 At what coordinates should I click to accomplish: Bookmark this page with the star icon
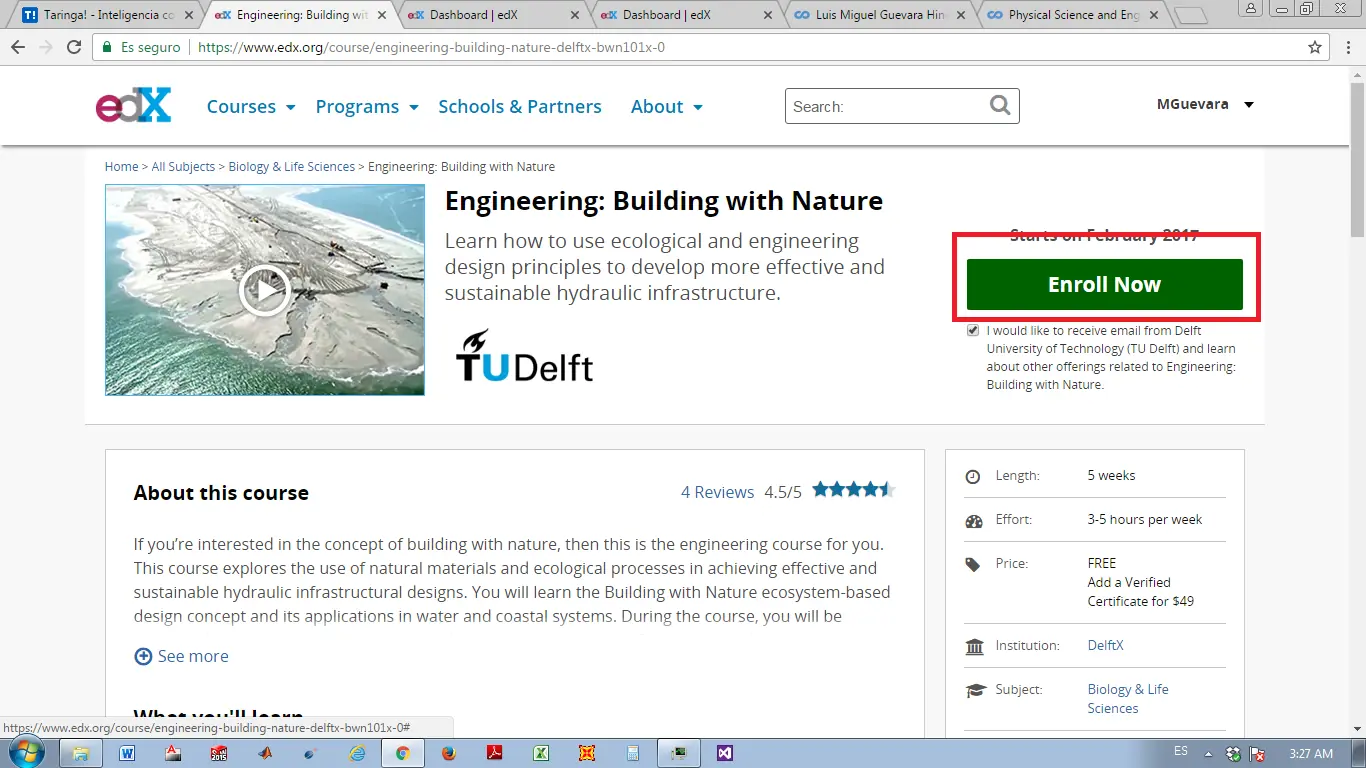(x=1315, y=47)
